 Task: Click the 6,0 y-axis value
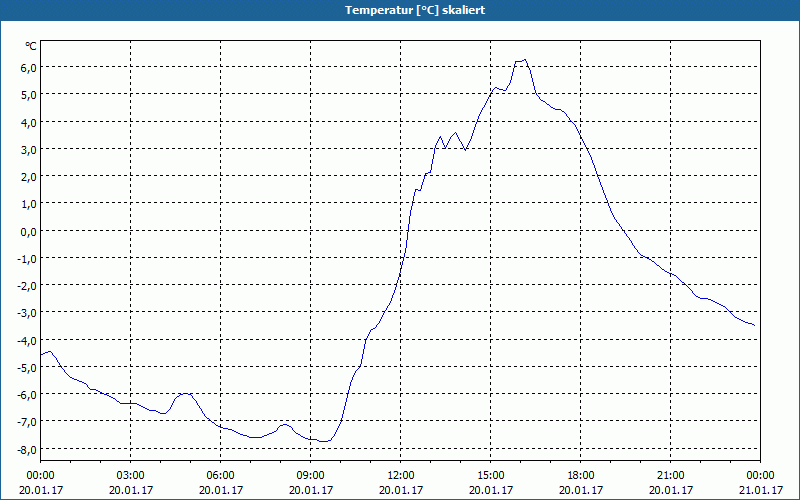pyautogui.click(x=29, y=67)
